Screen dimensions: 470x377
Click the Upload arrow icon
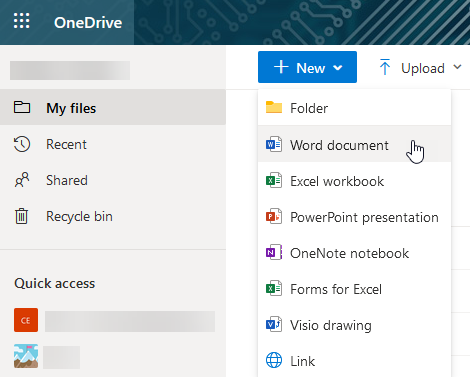click(x=385, y=67)
